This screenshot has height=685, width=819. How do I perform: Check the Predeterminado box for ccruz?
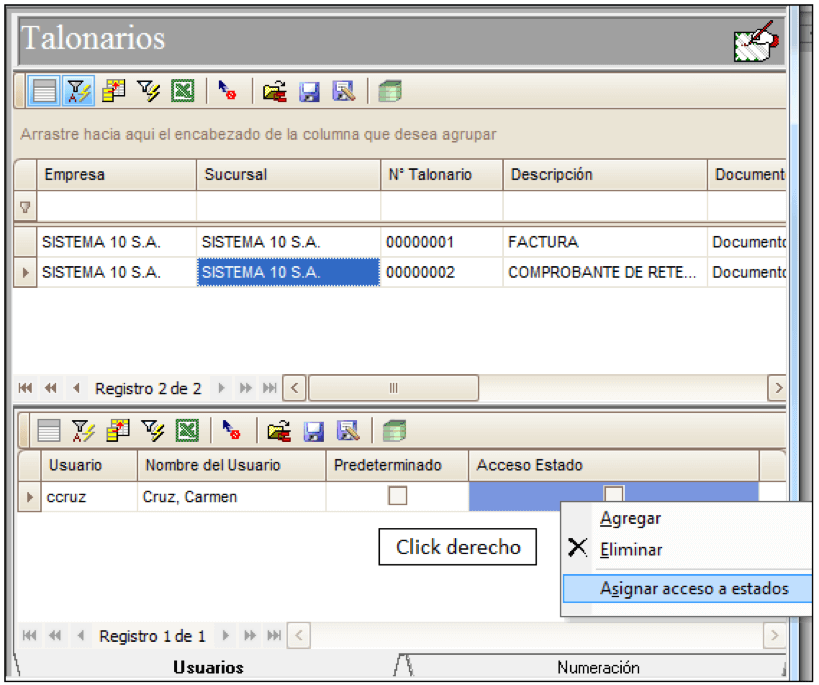pos(397,495)
